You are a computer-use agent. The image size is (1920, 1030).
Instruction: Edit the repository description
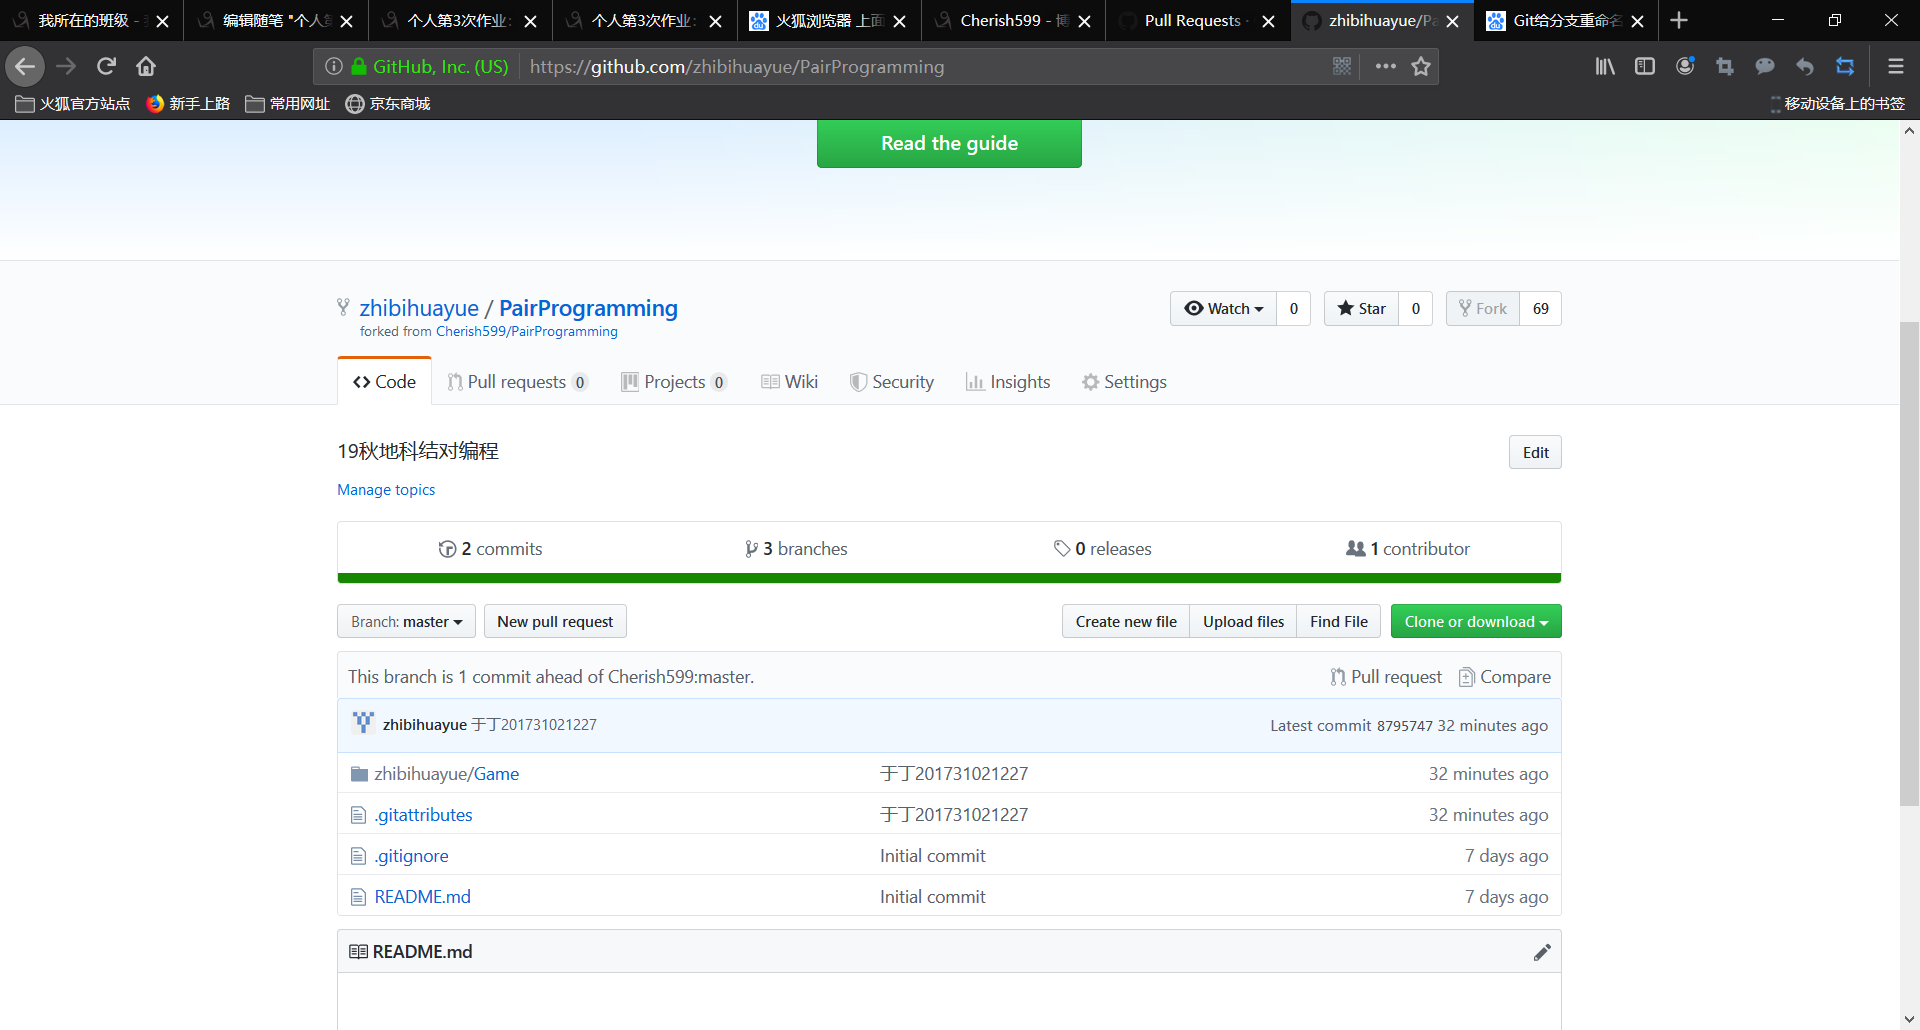1535,452
